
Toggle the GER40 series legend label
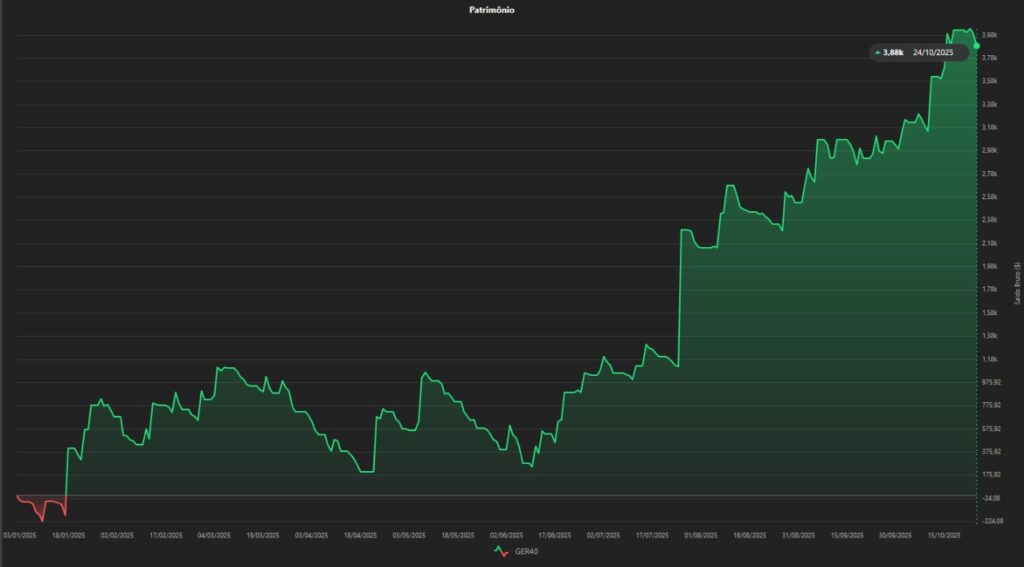point(523,552)
